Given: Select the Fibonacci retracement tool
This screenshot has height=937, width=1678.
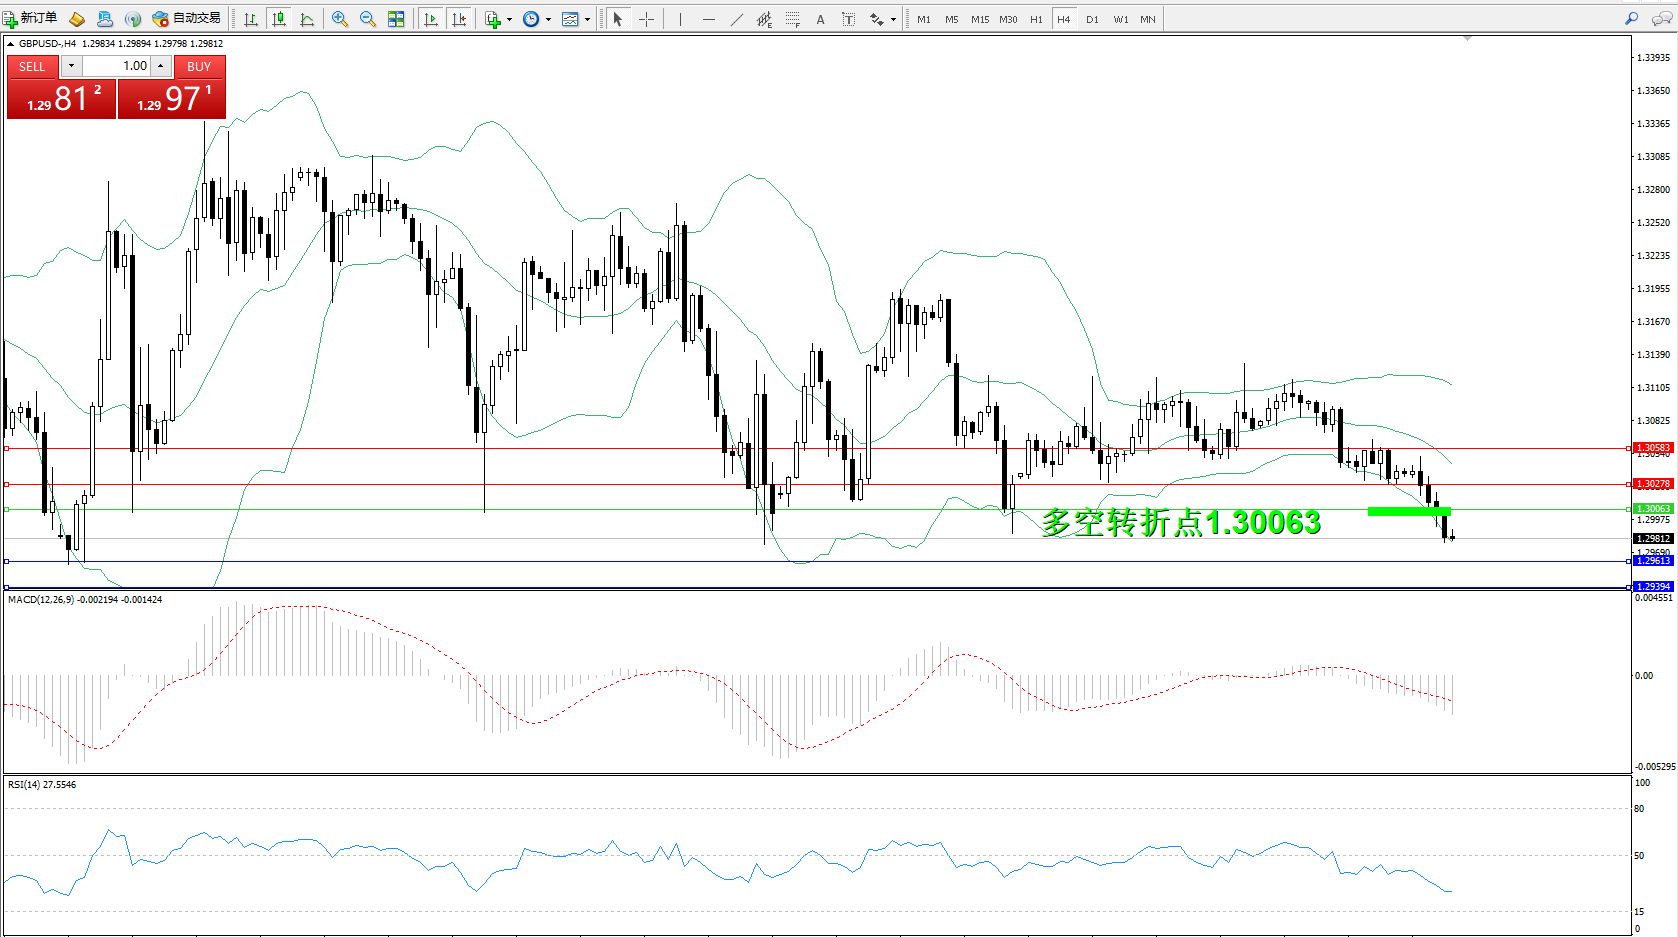Looking at the screenshot, I should click(x=793, y=19).
